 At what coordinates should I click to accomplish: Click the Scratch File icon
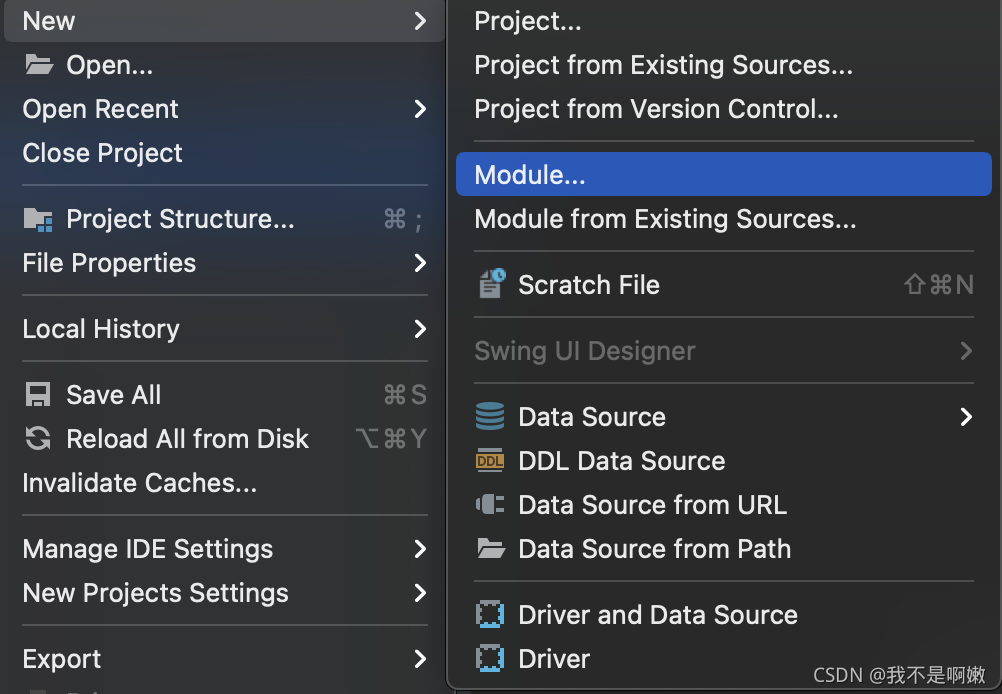pos(490,285)
